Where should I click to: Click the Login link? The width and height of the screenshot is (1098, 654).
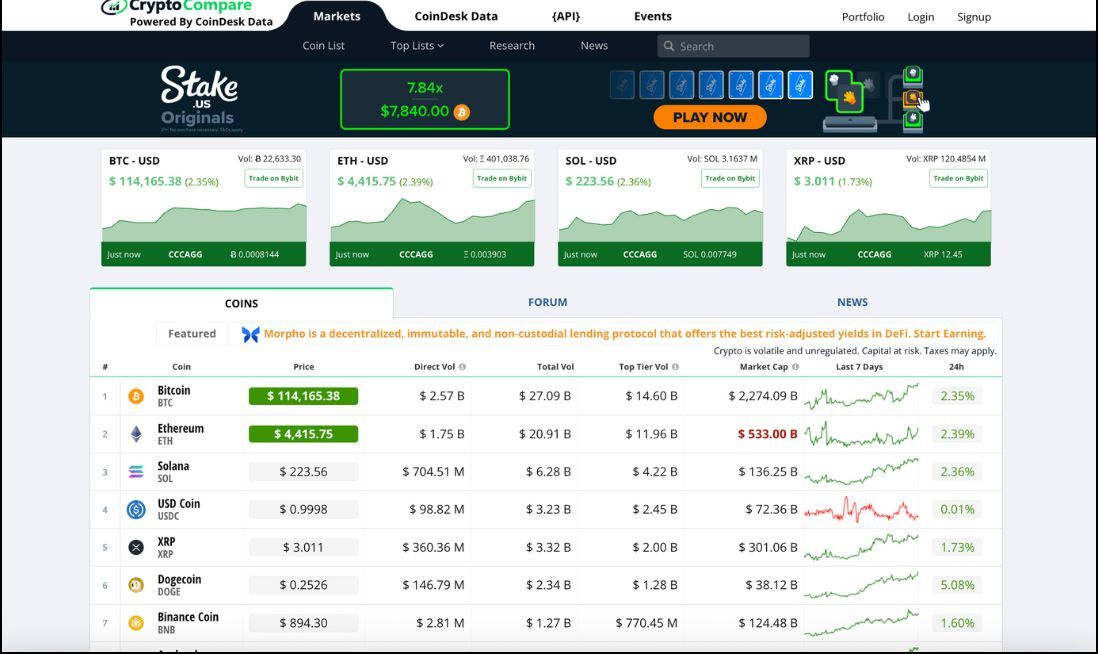[x=921, y=17]
